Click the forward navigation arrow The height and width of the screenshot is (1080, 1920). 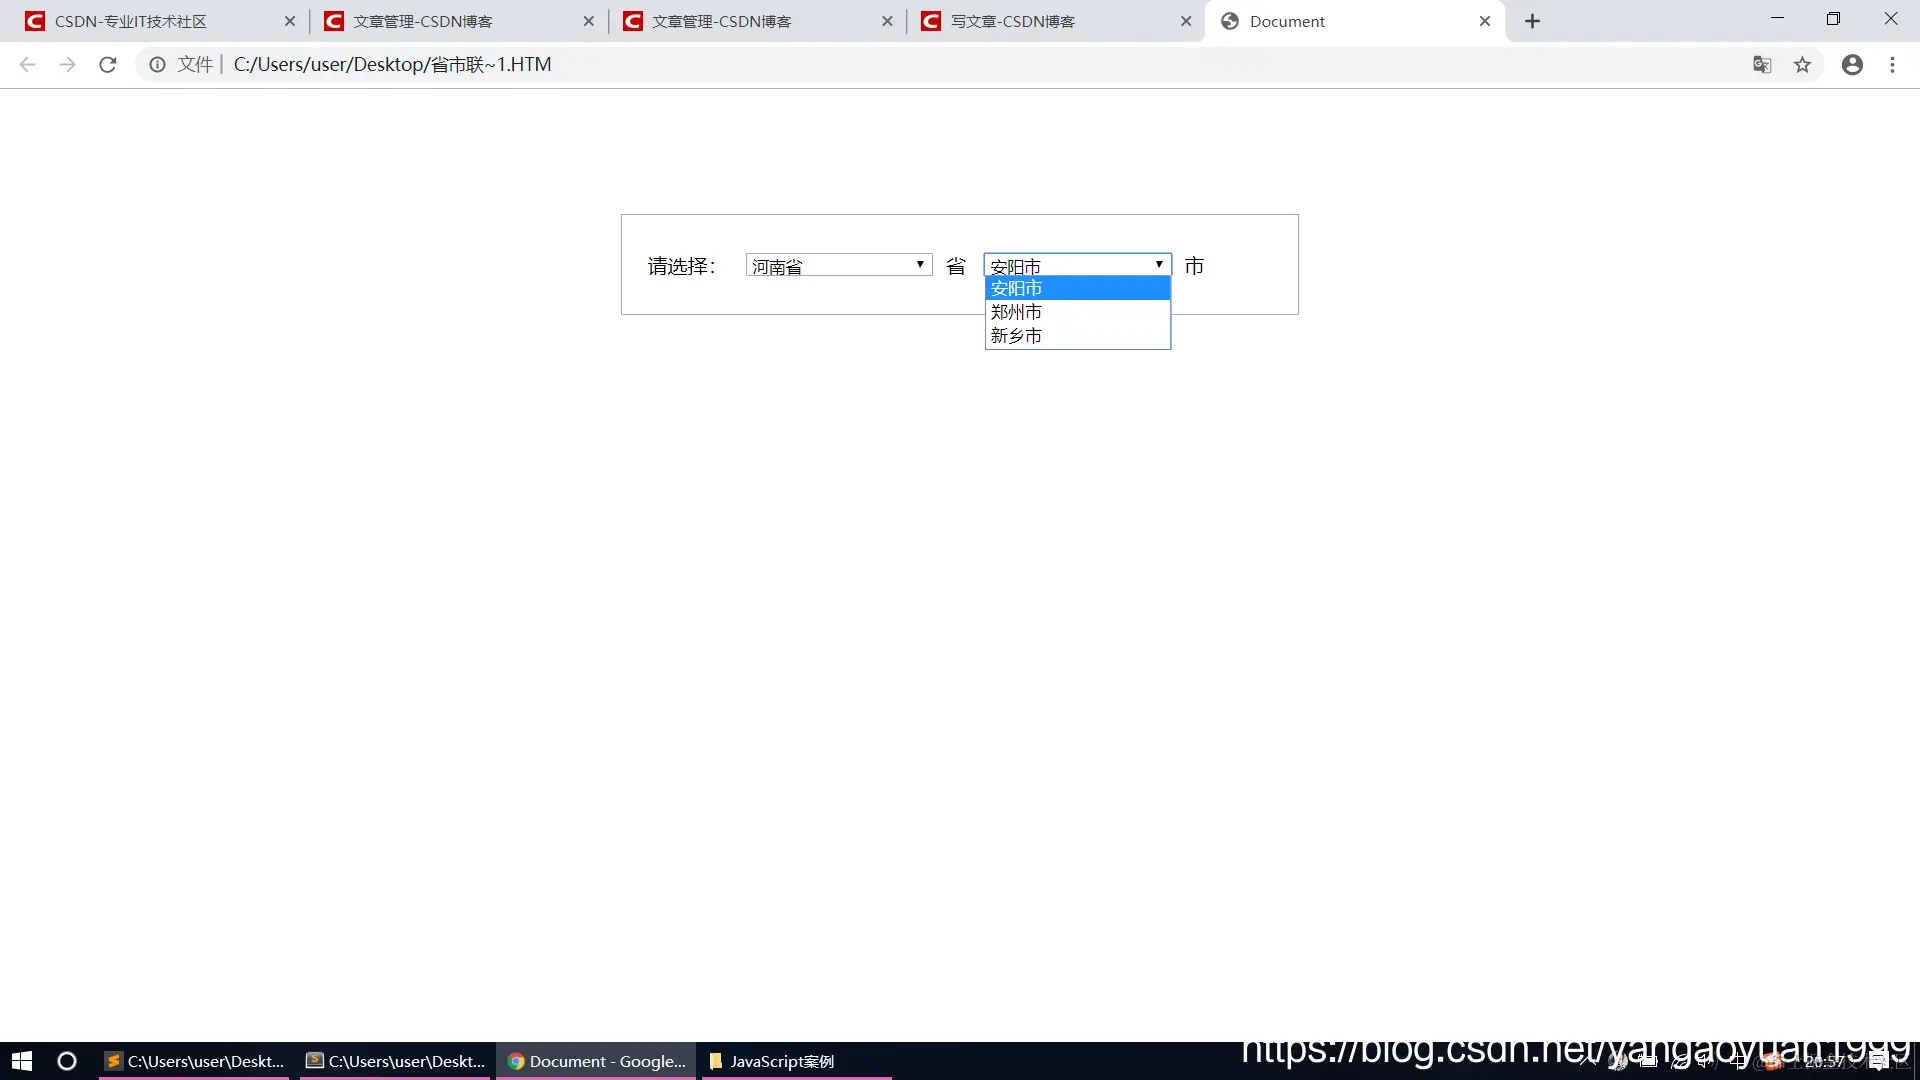67,64
